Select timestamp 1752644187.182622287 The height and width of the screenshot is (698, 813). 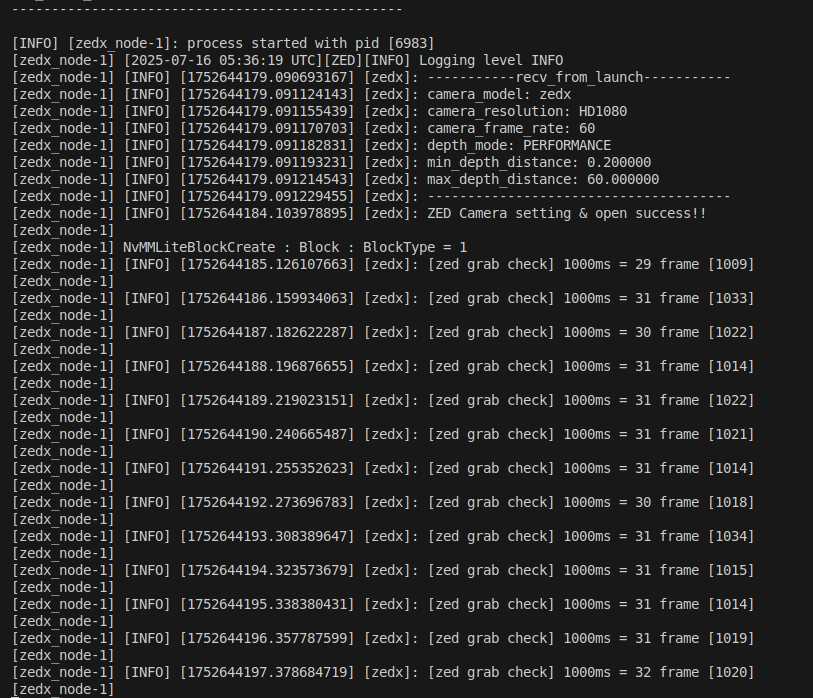(x=267, y=332)
